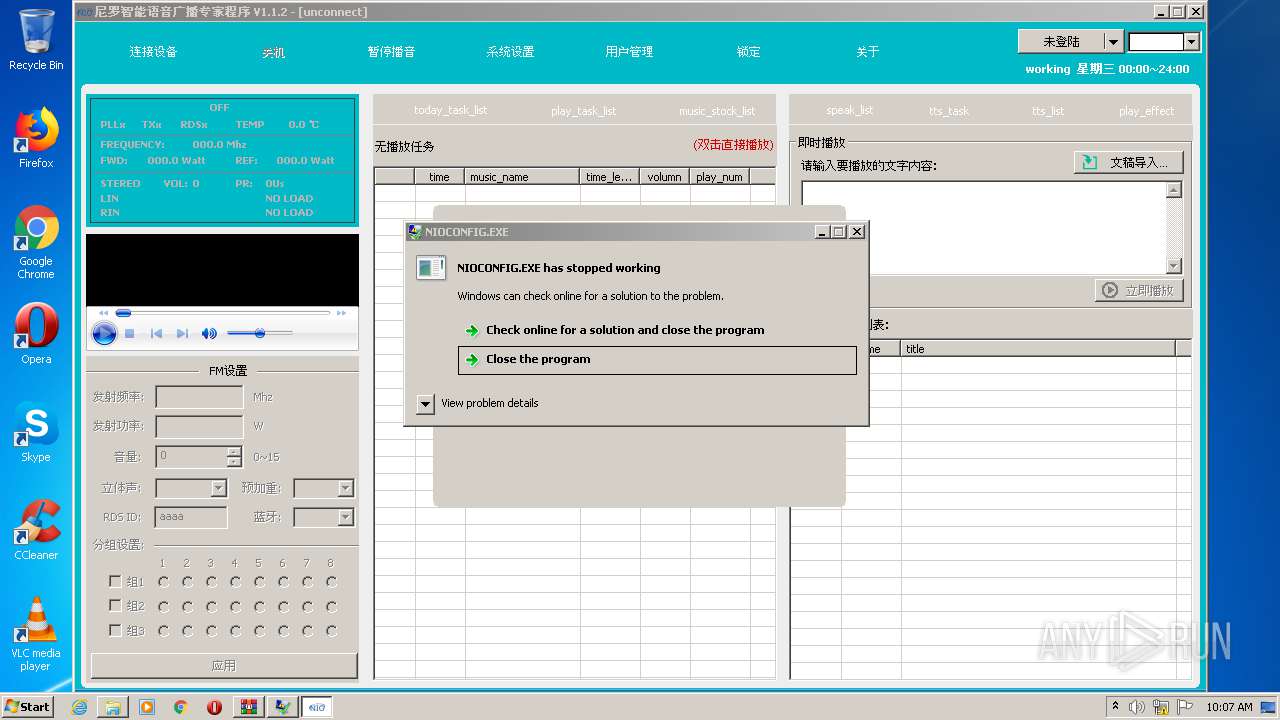The image size is (1280, 720).
Task: Open the 连接设备 connect device menu
Action: click(153, 52)
